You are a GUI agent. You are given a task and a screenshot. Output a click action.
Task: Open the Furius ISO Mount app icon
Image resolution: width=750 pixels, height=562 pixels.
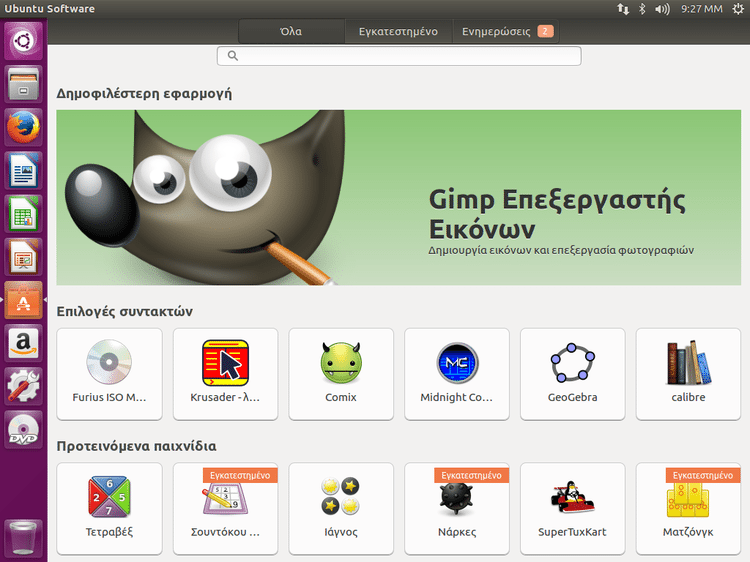[109, 362]
